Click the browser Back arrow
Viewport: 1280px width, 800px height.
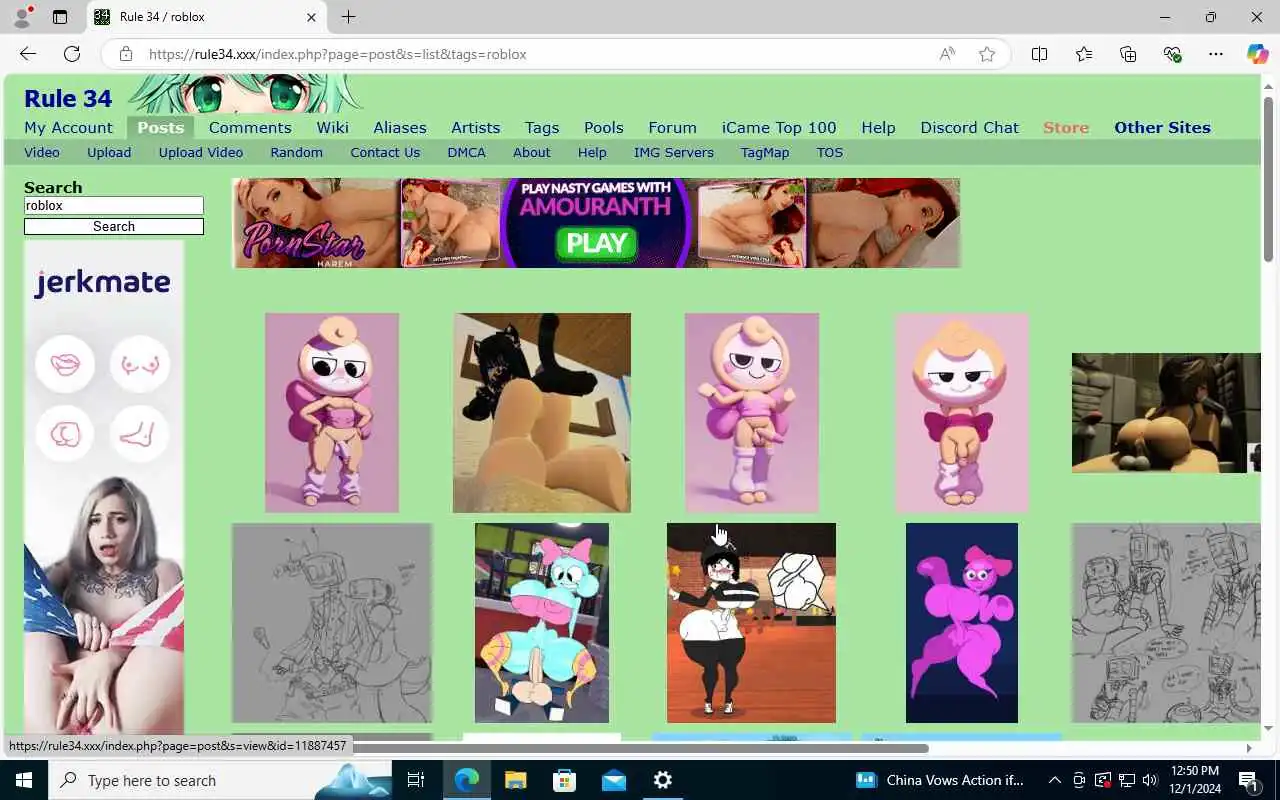pyautogui.click(x=28, y=54)
